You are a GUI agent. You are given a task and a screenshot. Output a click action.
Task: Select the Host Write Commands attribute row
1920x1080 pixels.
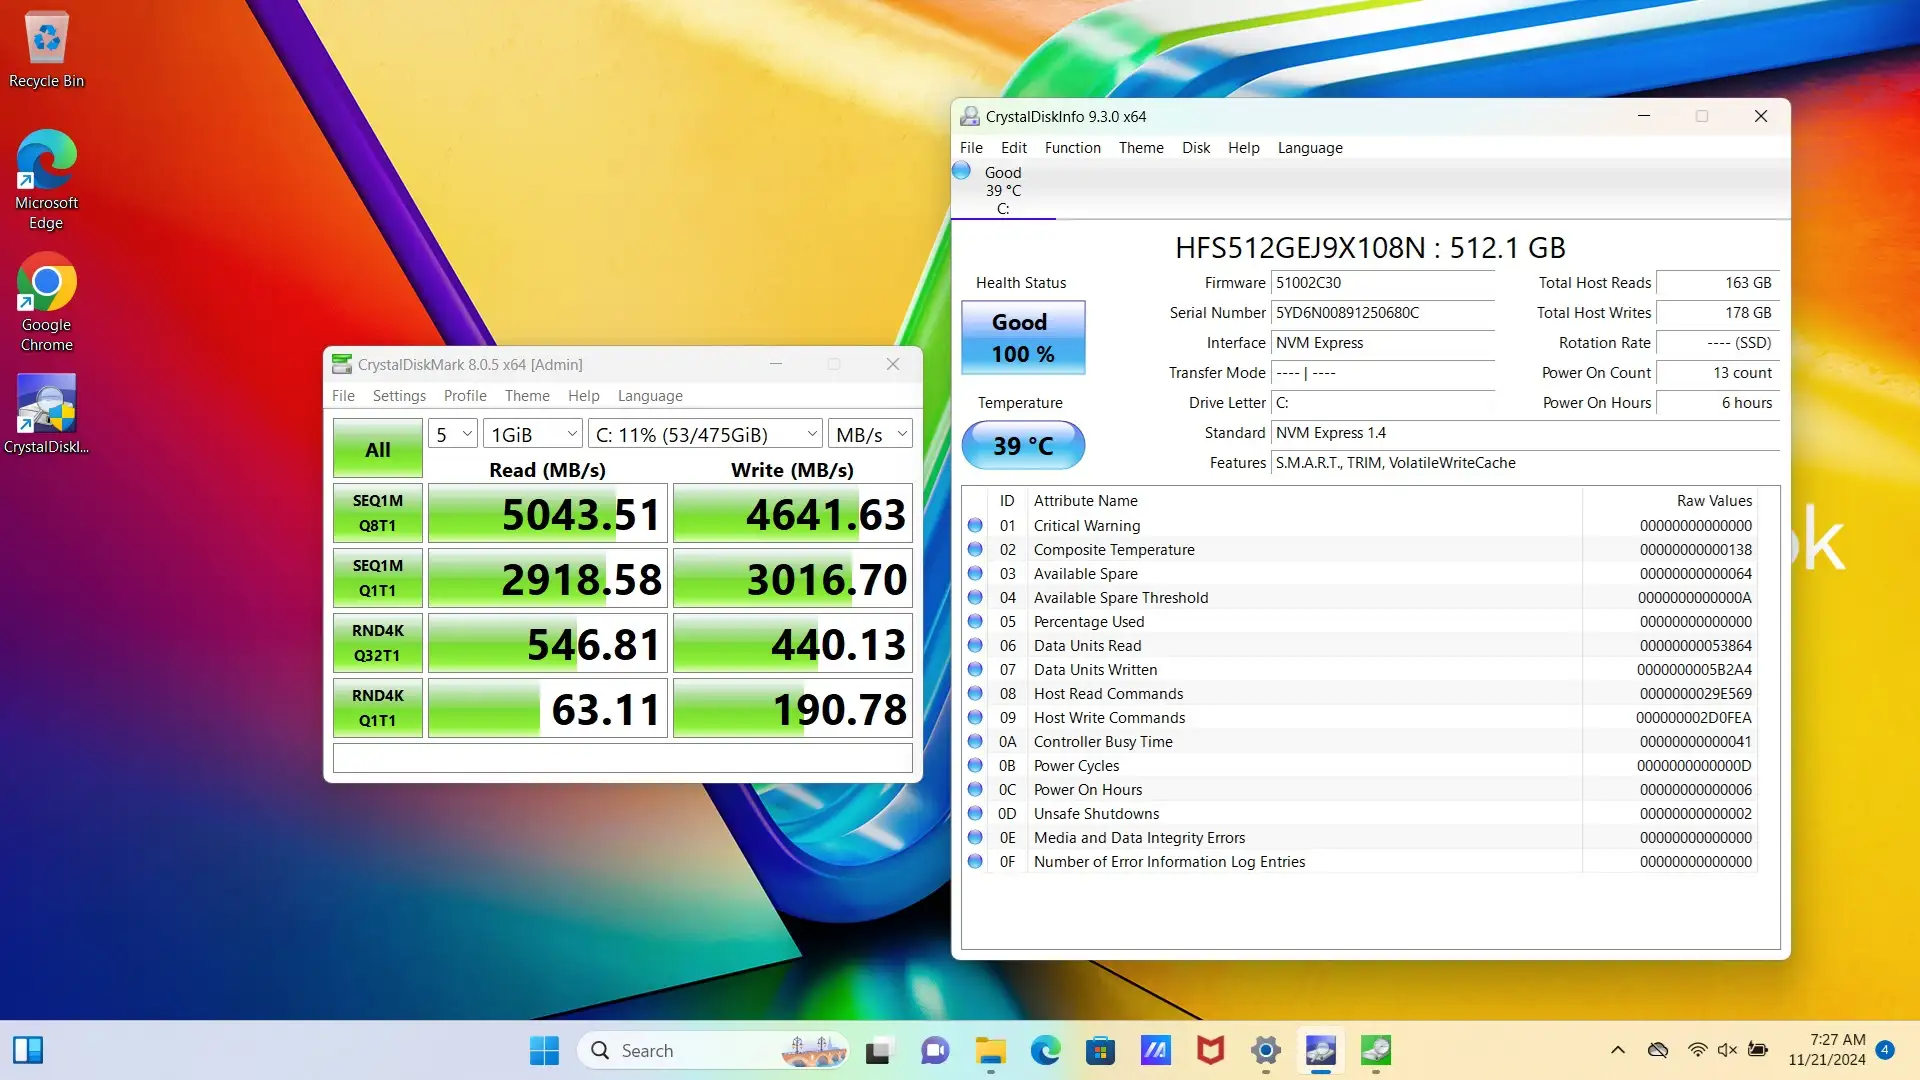pyautogui.click(x=1360, y=717)
